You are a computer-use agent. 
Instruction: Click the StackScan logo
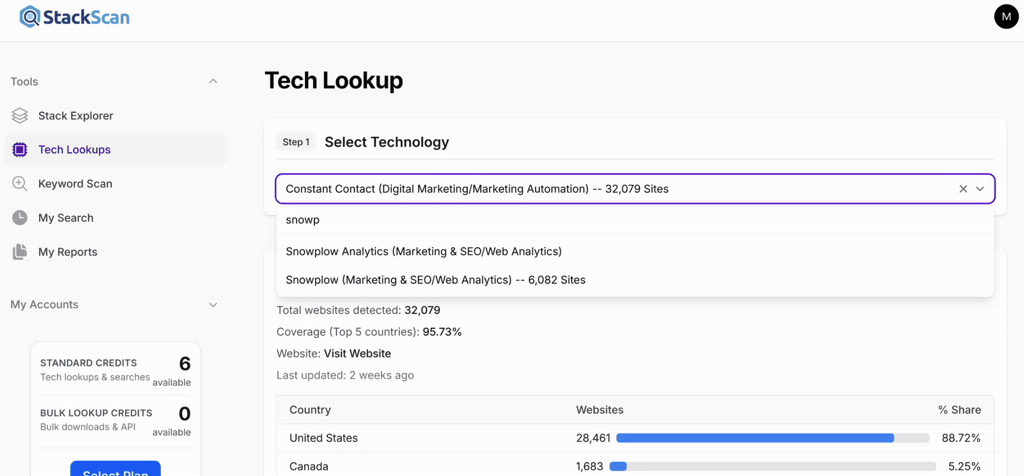coord(74,17)
